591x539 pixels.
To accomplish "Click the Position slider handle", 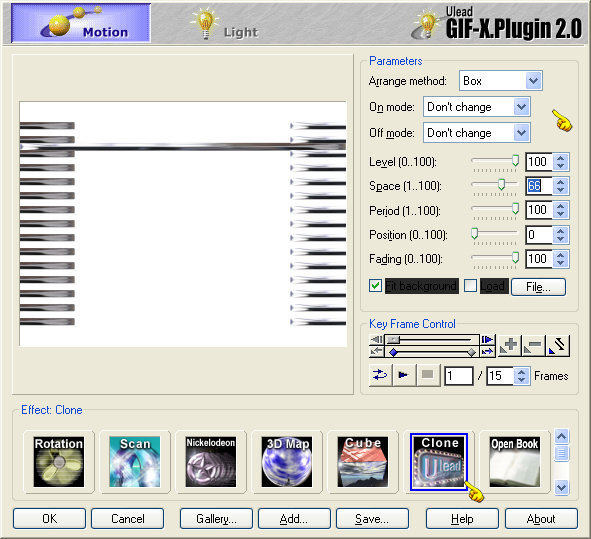I will point(475,233).
